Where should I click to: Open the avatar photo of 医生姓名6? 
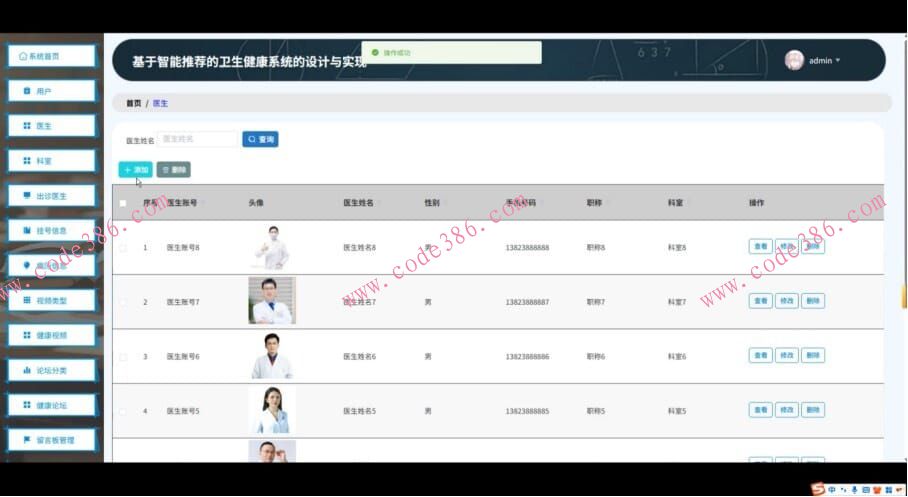point(272,356)
